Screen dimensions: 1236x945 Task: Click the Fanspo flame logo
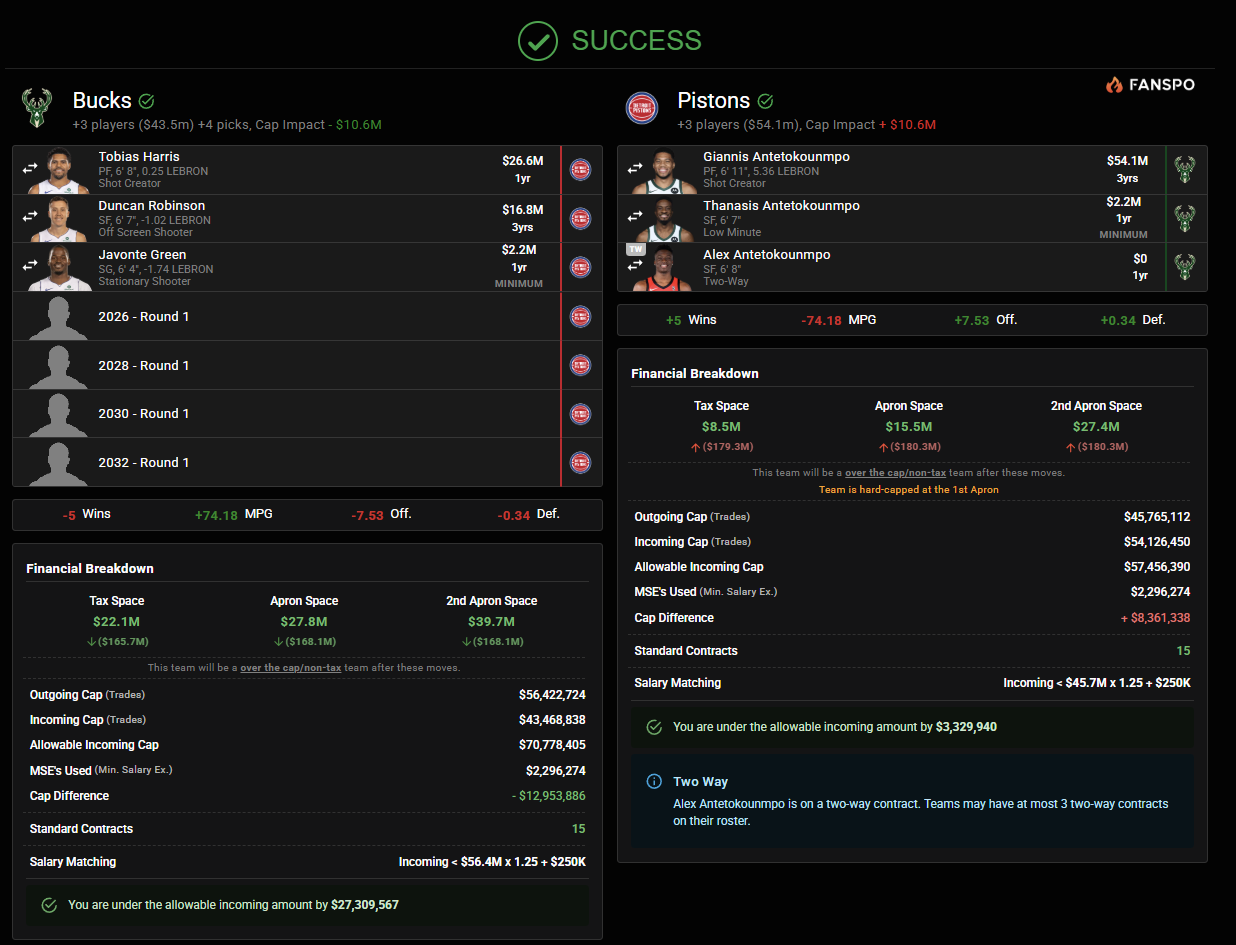tap(1114, 85)
